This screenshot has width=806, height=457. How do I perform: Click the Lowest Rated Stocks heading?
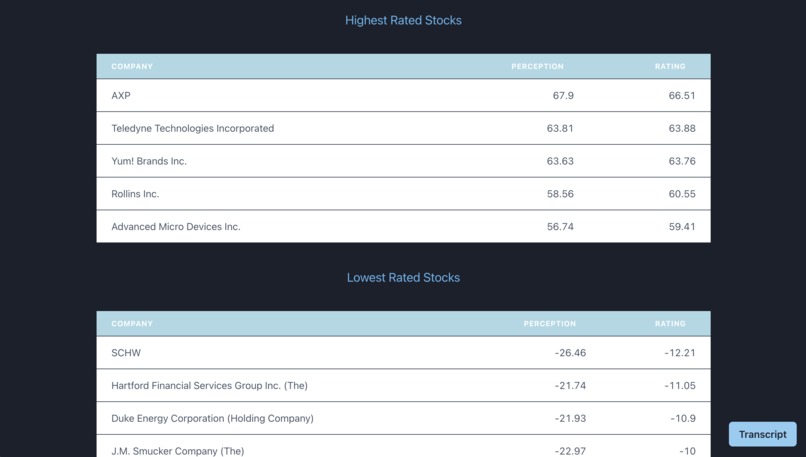(x=403, y=278)
